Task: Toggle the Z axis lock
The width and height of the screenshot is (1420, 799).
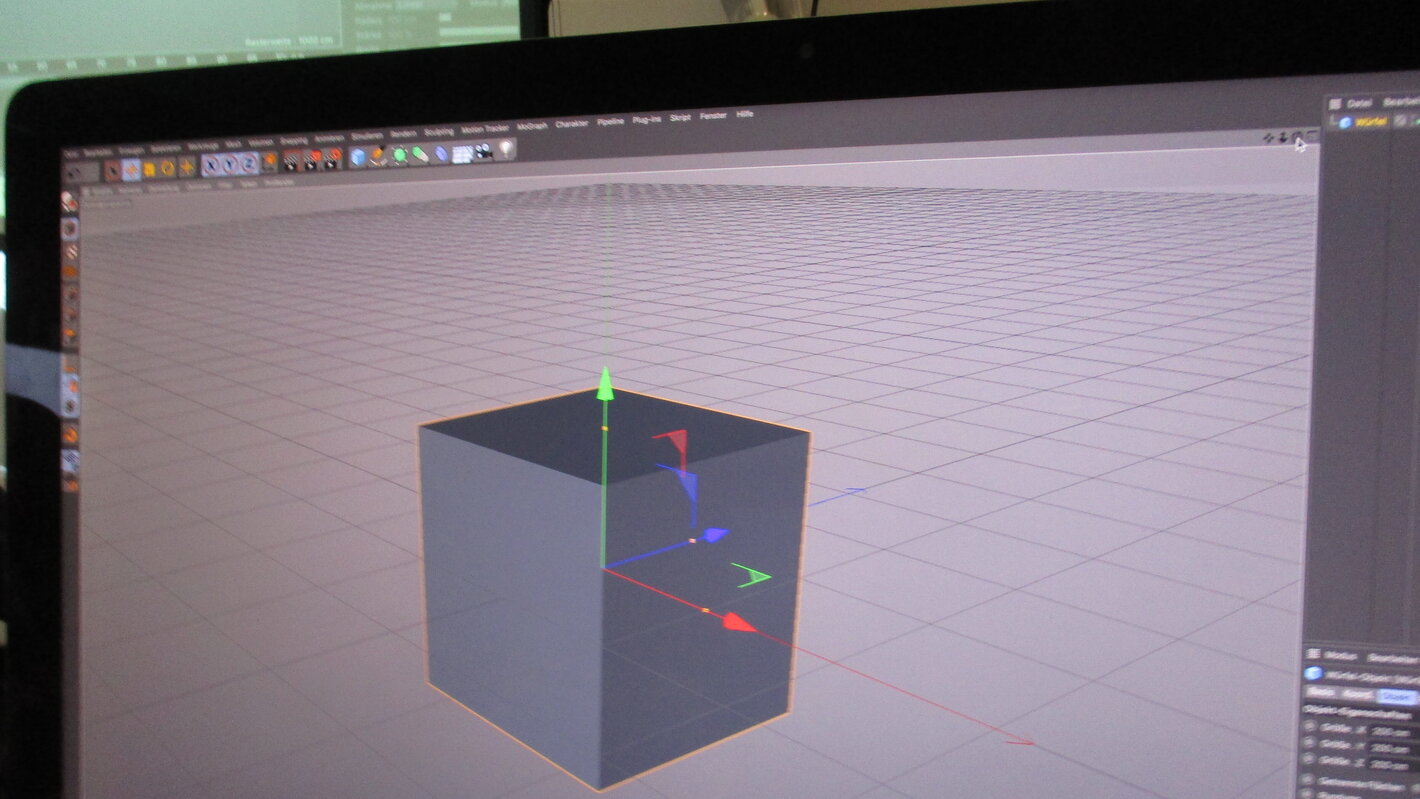Action: pyautogui.click(x=249, y=164)
